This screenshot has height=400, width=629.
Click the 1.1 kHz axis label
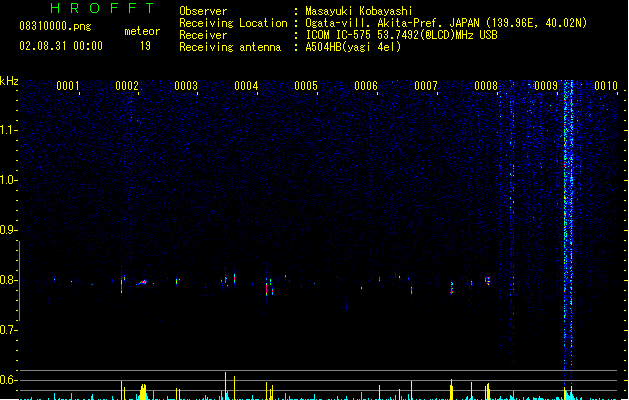(x=8, y=130)
